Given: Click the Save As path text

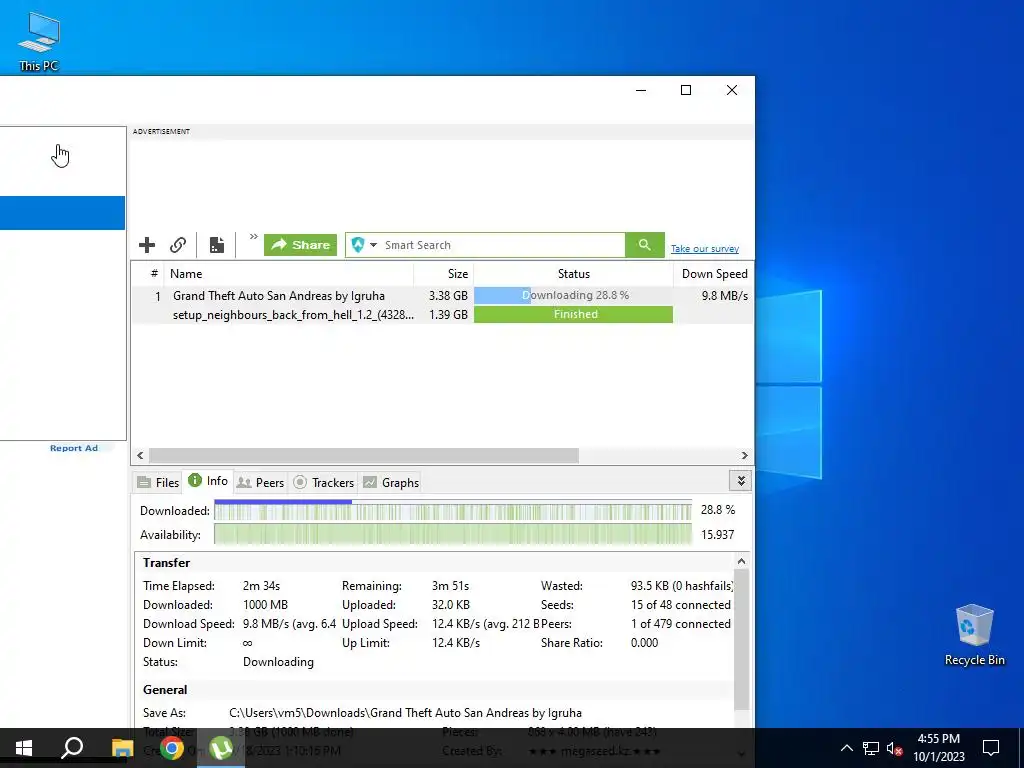Looking at the screenshot, I should click(x=405, y=712).
